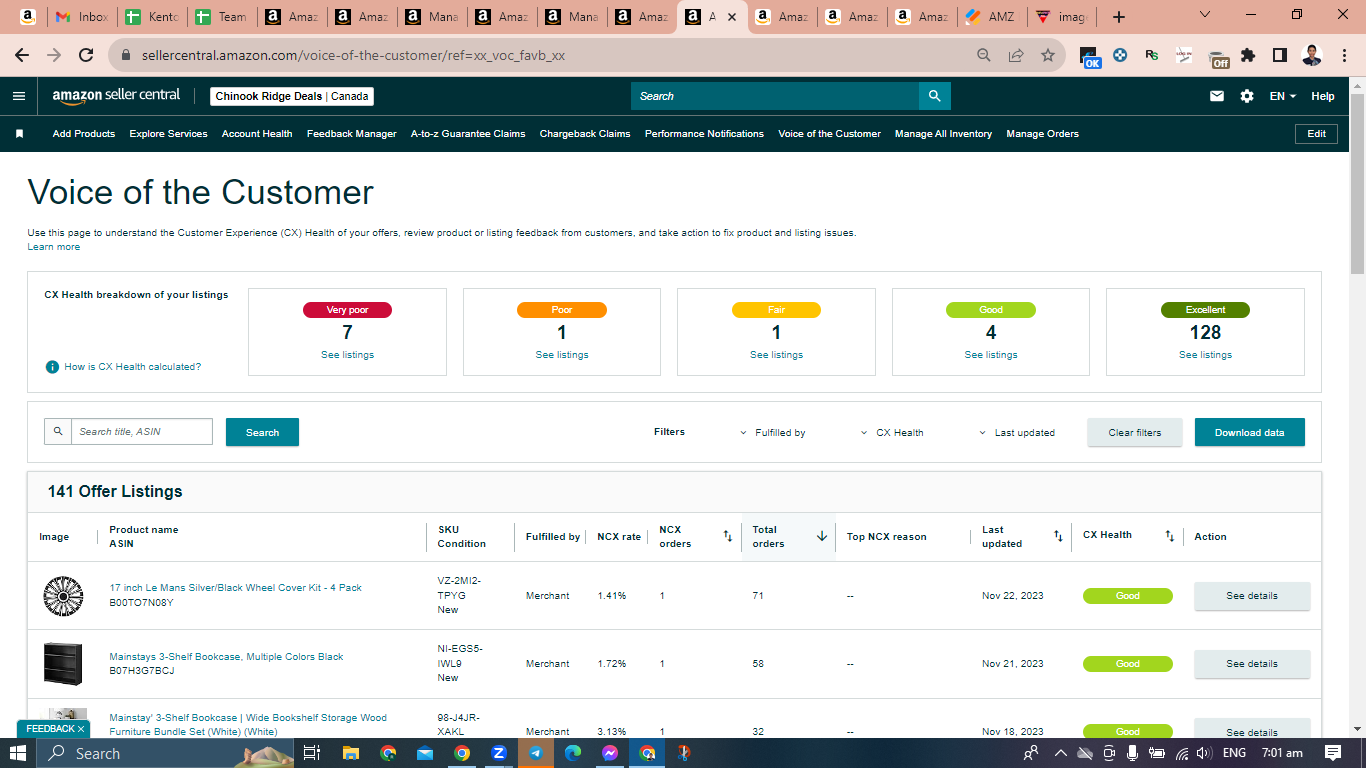The width and height of the screenshot is (1366, 768).
Task: Go to Manage All Inventory
Action: [943, 134]
